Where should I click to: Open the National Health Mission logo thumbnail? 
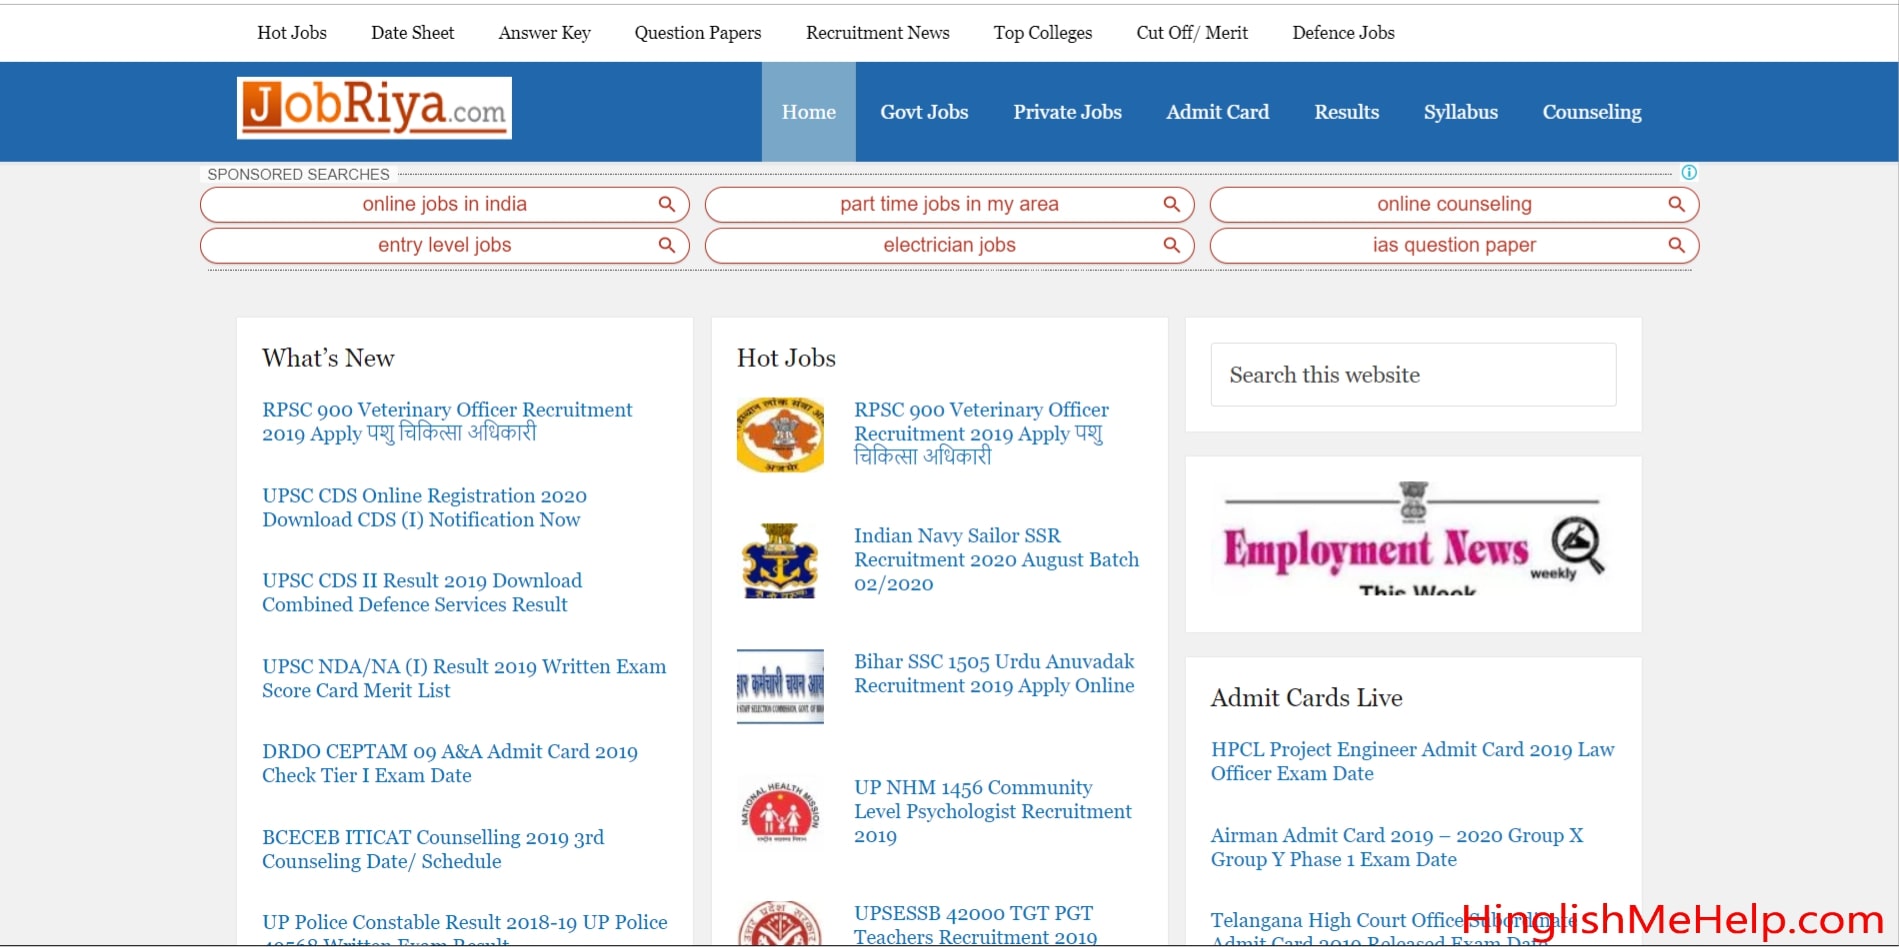click(x=780, y=812)
